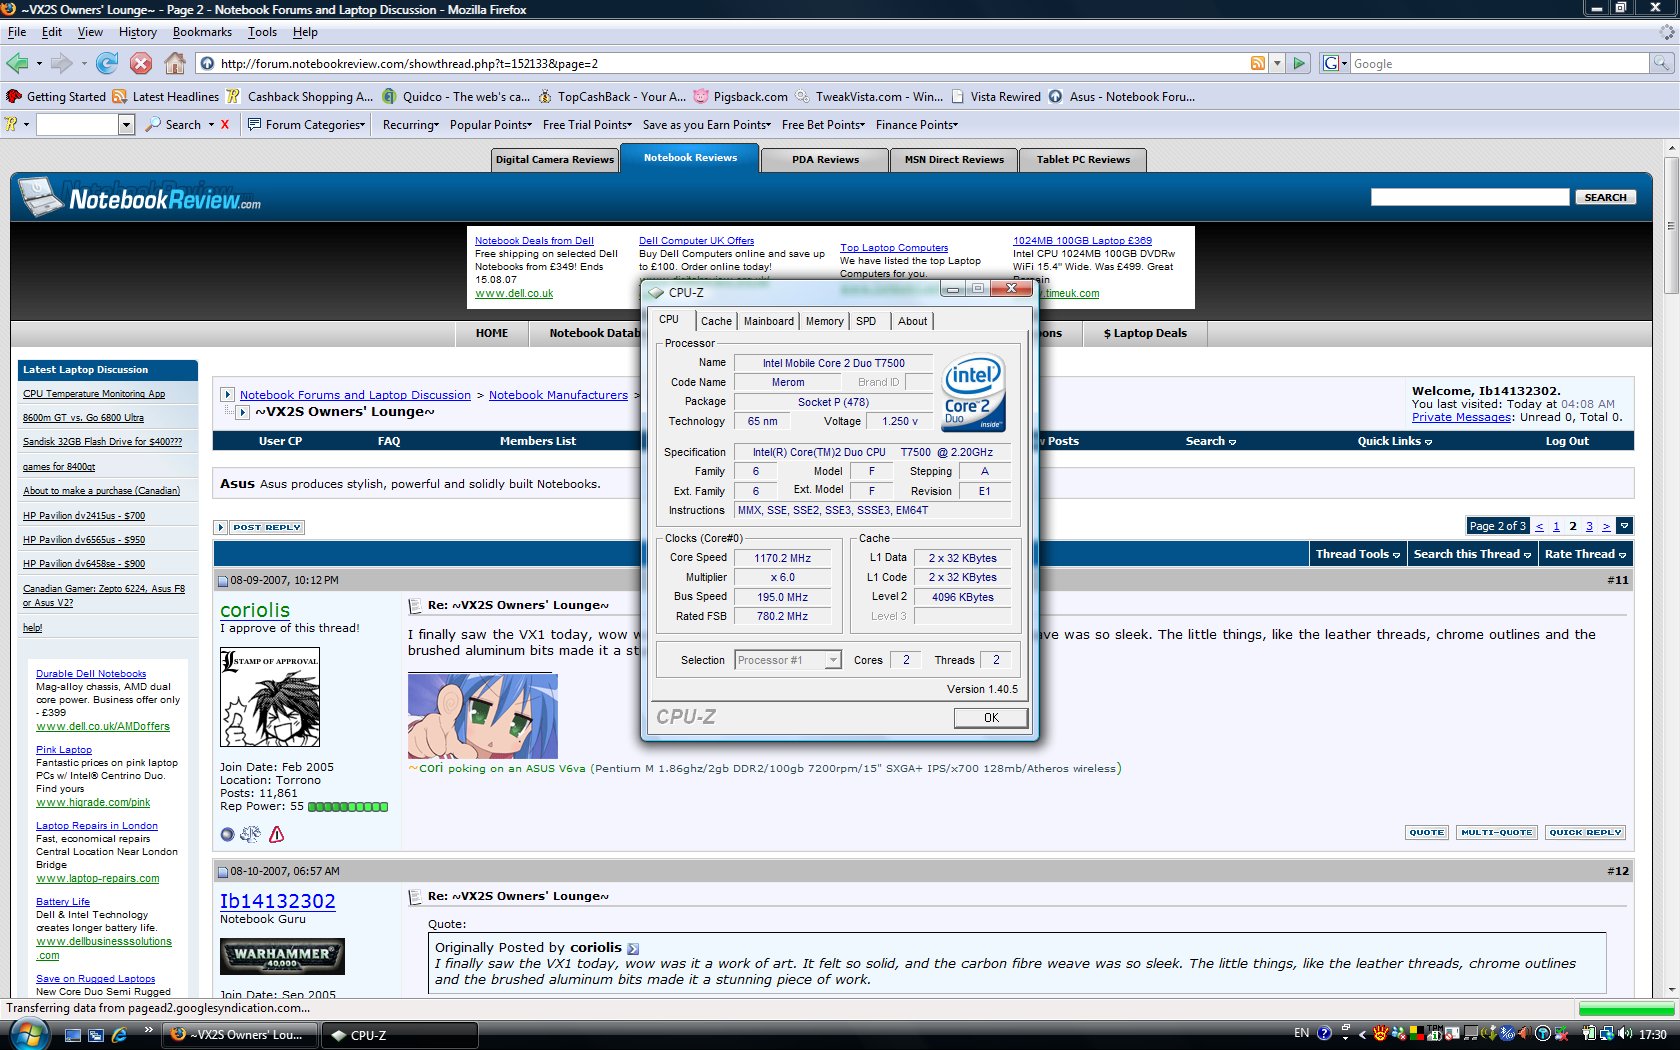Viewport: 1680px width, 1050px height.
Task: Stop loading with the red X button
Action: 141,63
